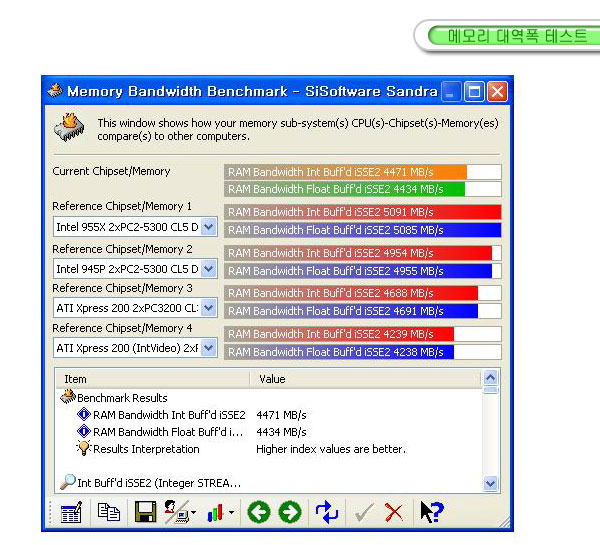The height and width of the screenshot is (545, 600).
Task: Click the orange current Int 4471 MB/s bar
Action: (346, 172)
